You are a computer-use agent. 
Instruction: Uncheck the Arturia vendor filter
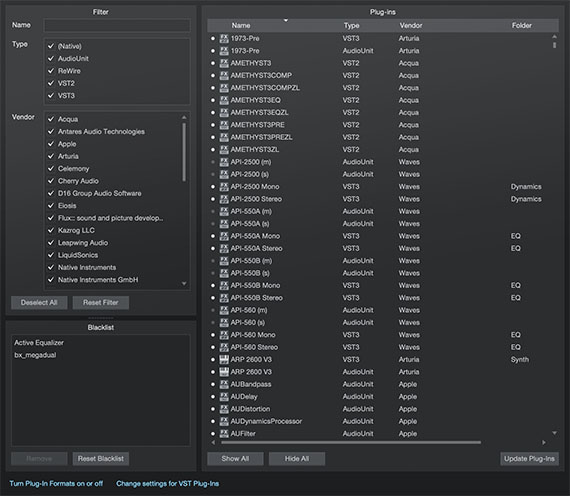(x=51, y=156)
